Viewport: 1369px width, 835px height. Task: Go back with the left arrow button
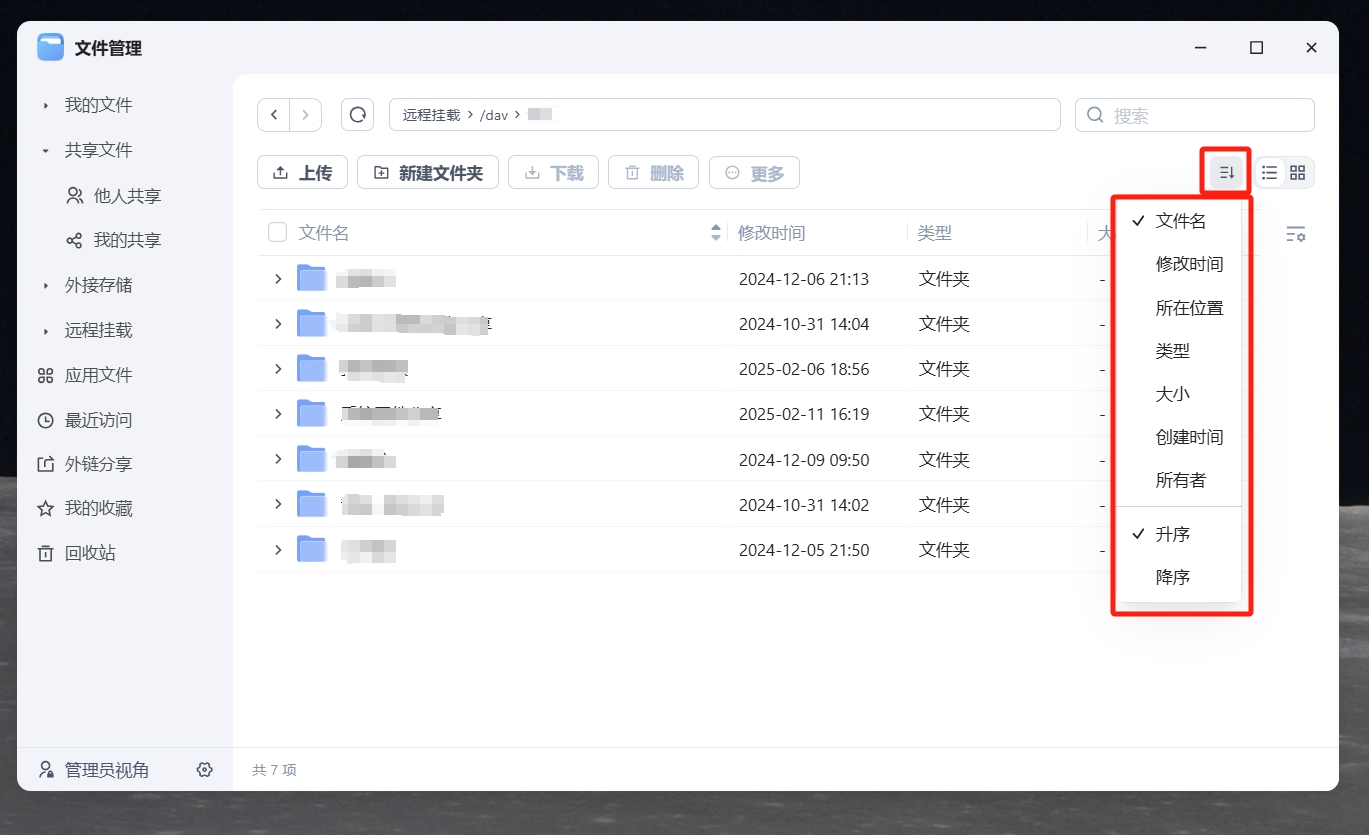coord(274,115)
